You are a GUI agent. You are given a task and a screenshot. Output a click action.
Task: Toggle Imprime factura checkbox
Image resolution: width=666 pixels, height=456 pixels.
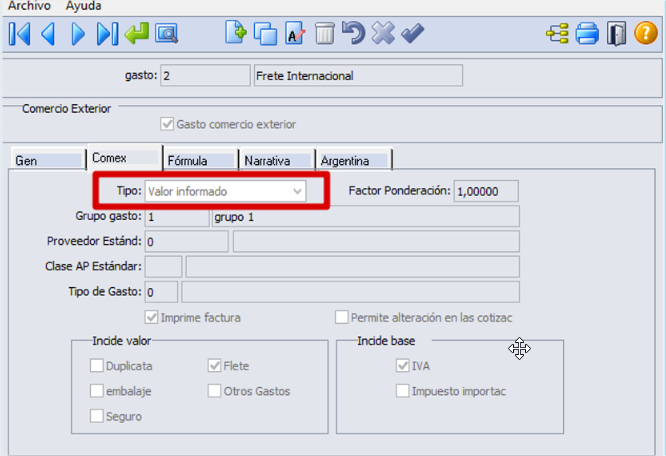click(151, 317)
